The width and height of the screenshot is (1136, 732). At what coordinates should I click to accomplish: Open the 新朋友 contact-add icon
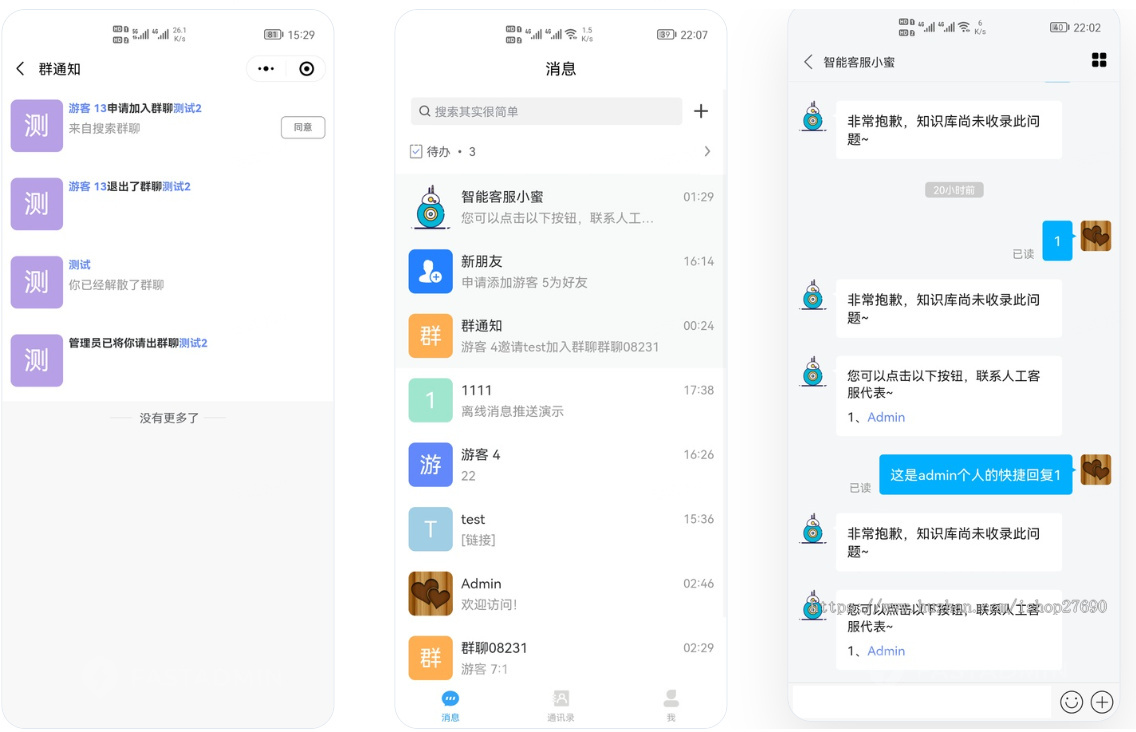(430, 271)
